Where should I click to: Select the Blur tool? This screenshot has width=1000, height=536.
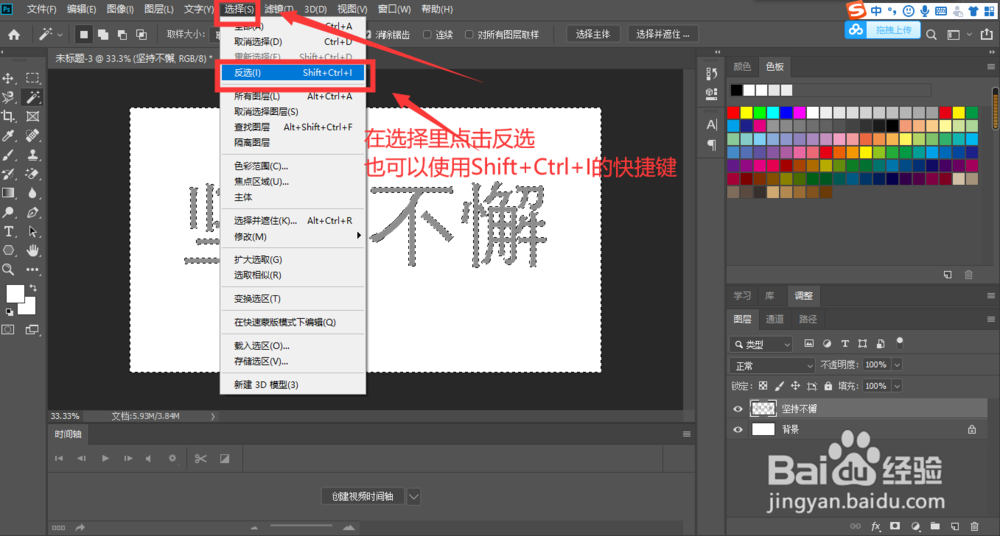[33, 193]
